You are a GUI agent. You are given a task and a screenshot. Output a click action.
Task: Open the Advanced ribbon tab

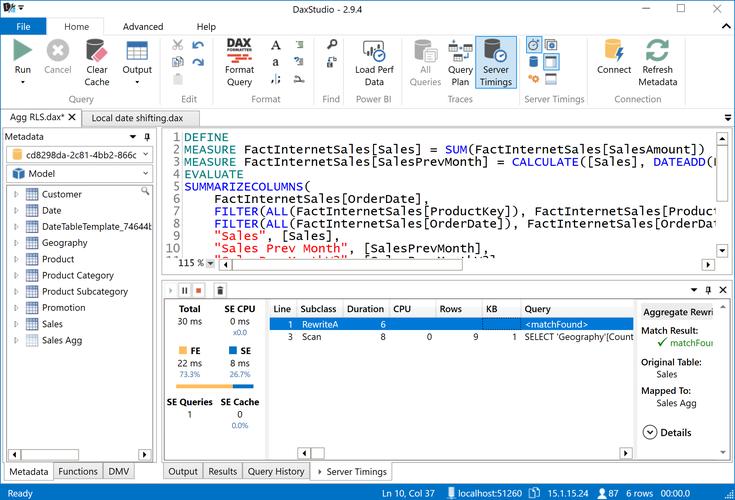tap(143, 27)
